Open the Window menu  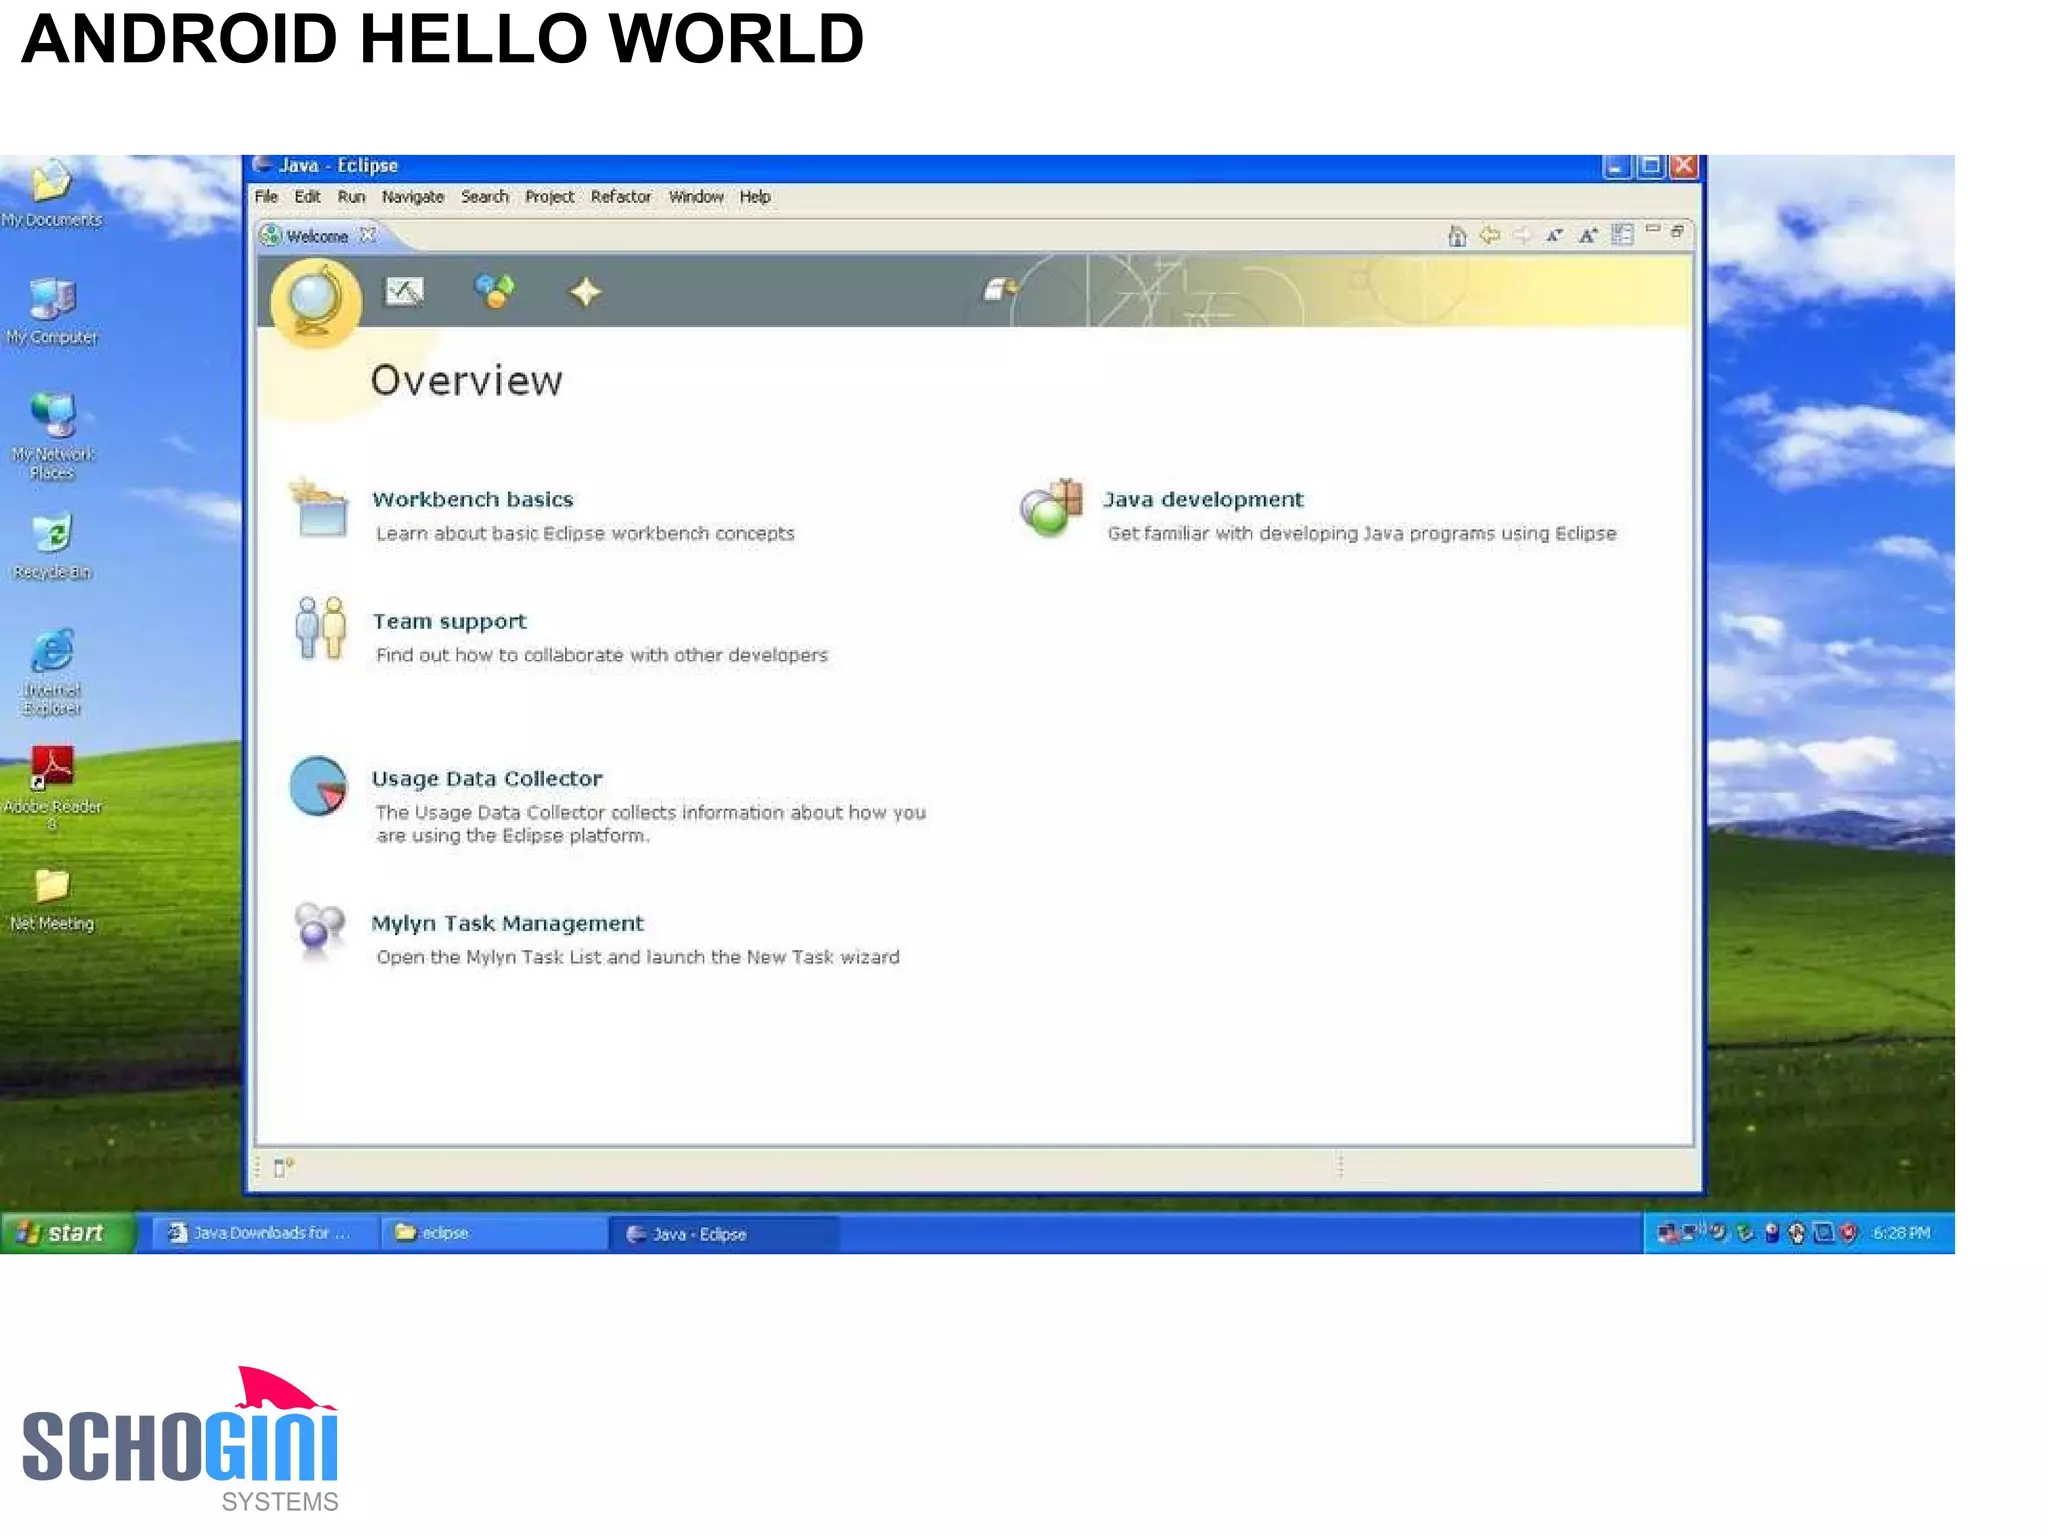click(696, 197)
